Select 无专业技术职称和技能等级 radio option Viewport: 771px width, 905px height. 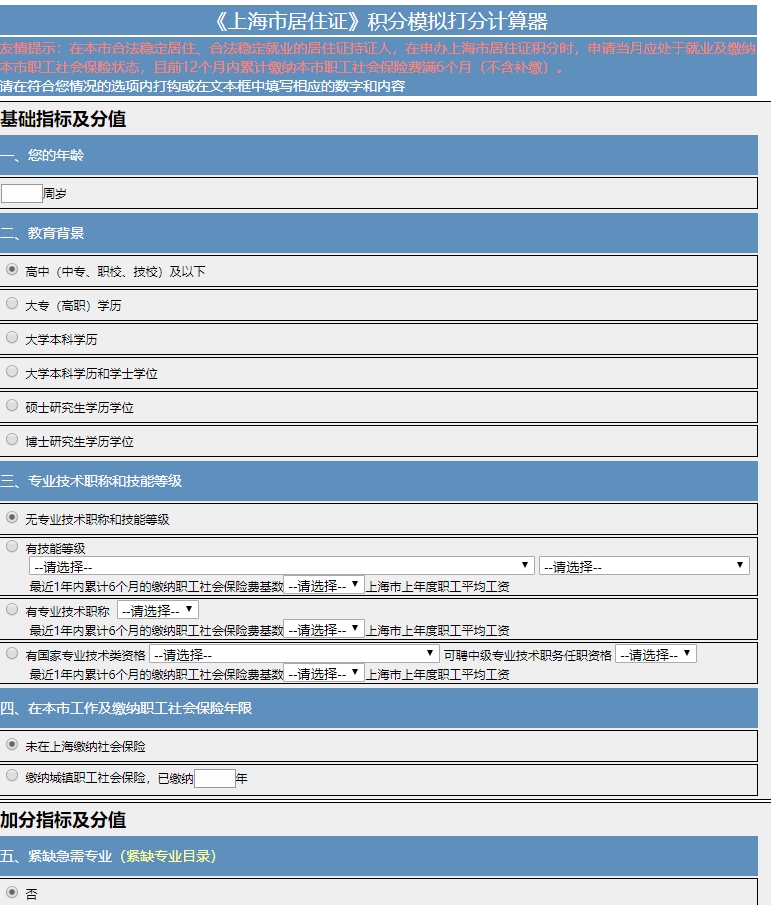(x=12, y=518)
